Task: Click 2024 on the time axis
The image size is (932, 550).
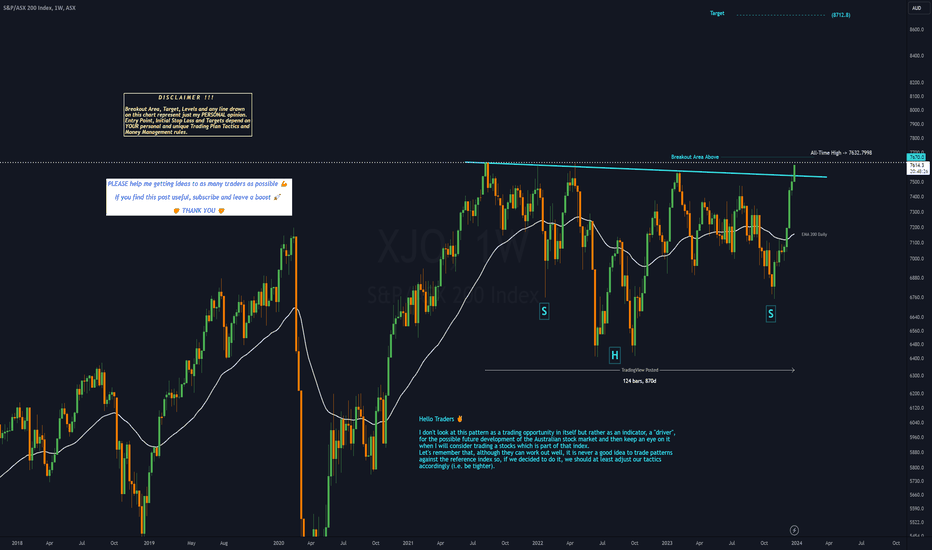Action: [796, 543]
